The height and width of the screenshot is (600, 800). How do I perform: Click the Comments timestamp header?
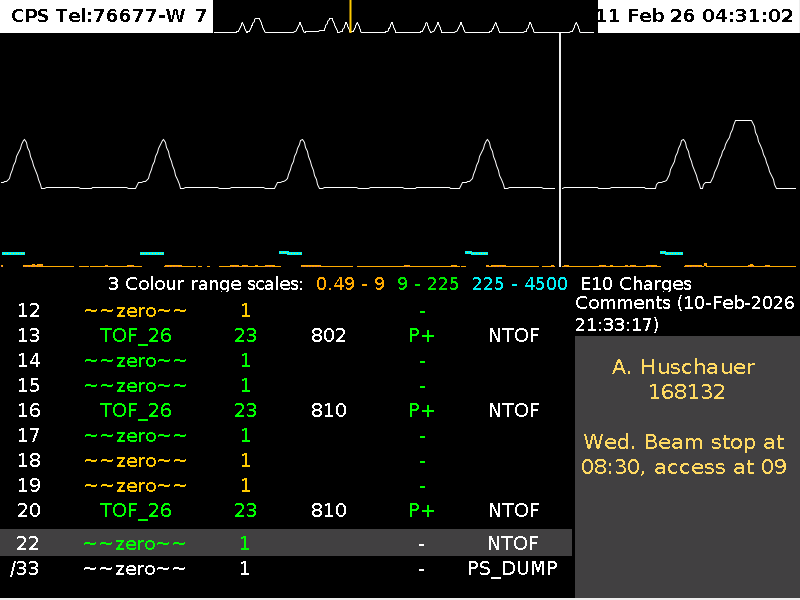pyautogui.click(x=685, y=313)
